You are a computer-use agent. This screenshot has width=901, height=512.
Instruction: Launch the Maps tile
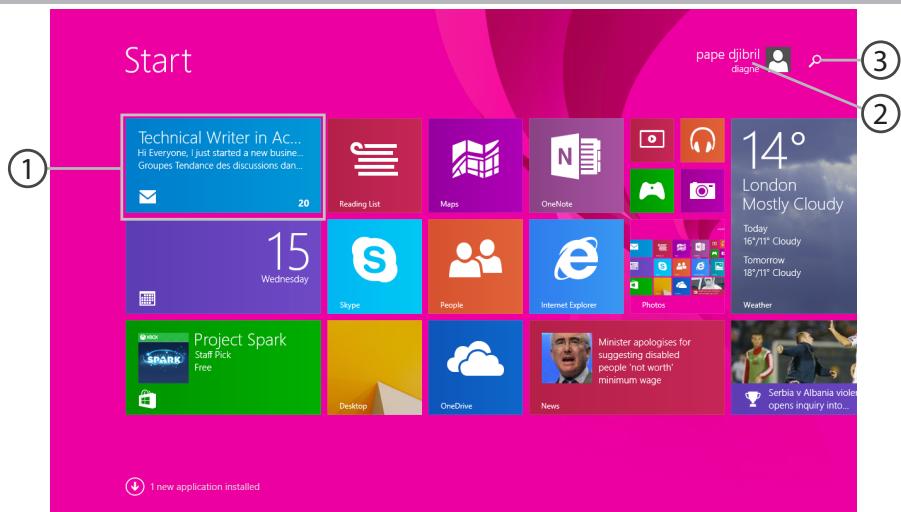pyautogui.click(x=475, y=165)
